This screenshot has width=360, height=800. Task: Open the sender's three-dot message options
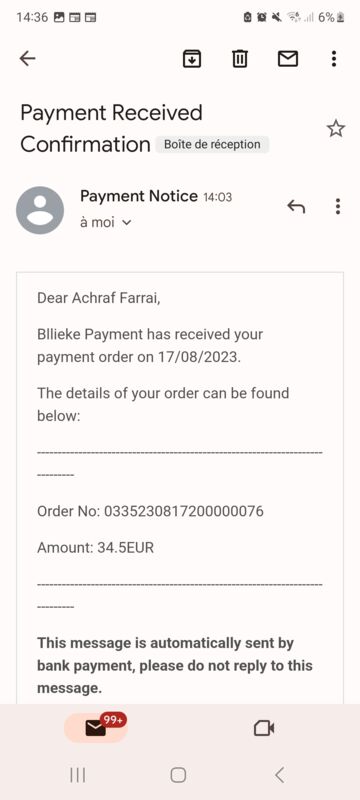pos(338,206)
